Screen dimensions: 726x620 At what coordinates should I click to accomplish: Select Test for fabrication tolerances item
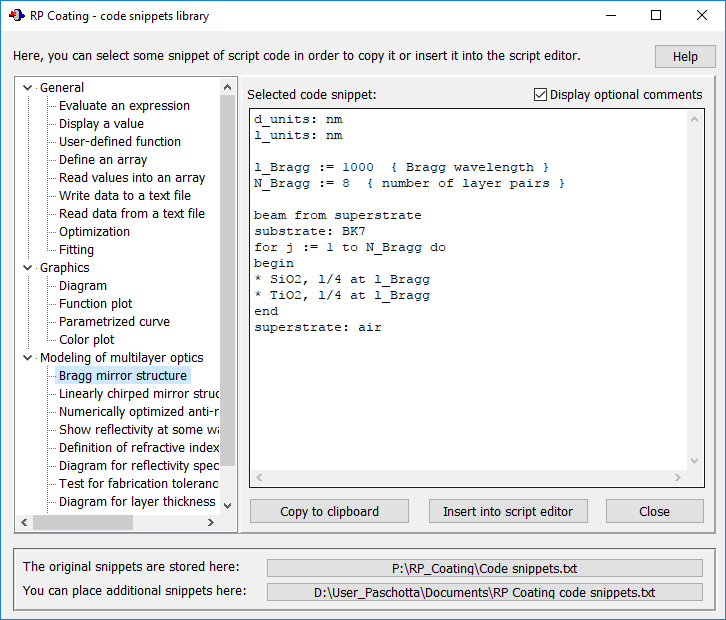click(x=138, y=483)
